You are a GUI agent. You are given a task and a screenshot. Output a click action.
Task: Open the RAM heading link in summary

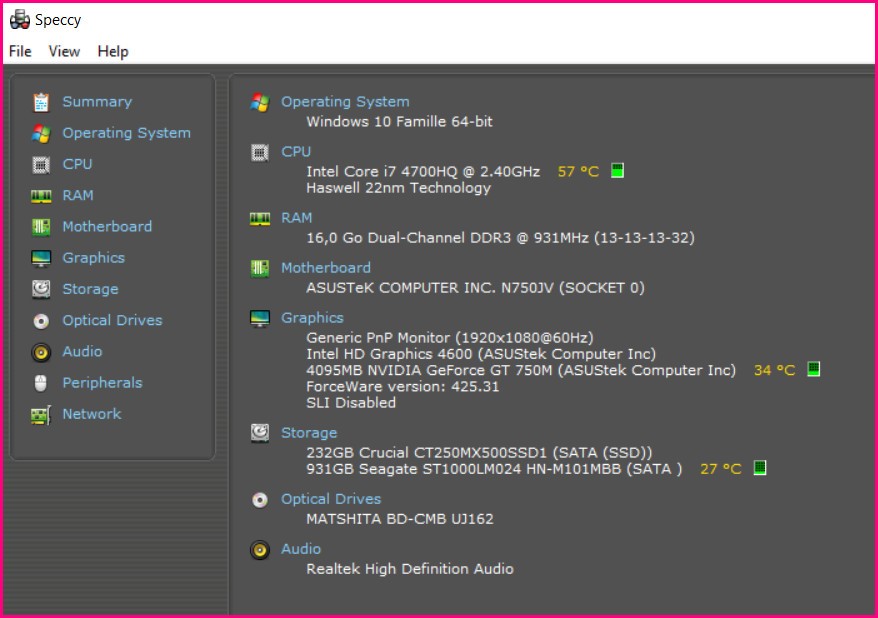pos(296,218)
